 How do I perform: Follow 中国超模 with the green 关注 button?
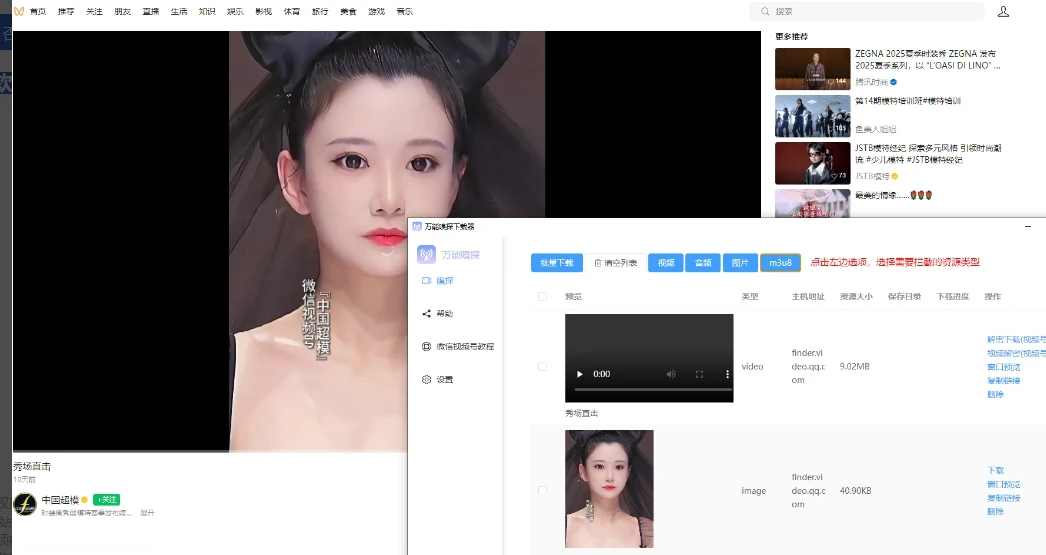pos(106,500)
